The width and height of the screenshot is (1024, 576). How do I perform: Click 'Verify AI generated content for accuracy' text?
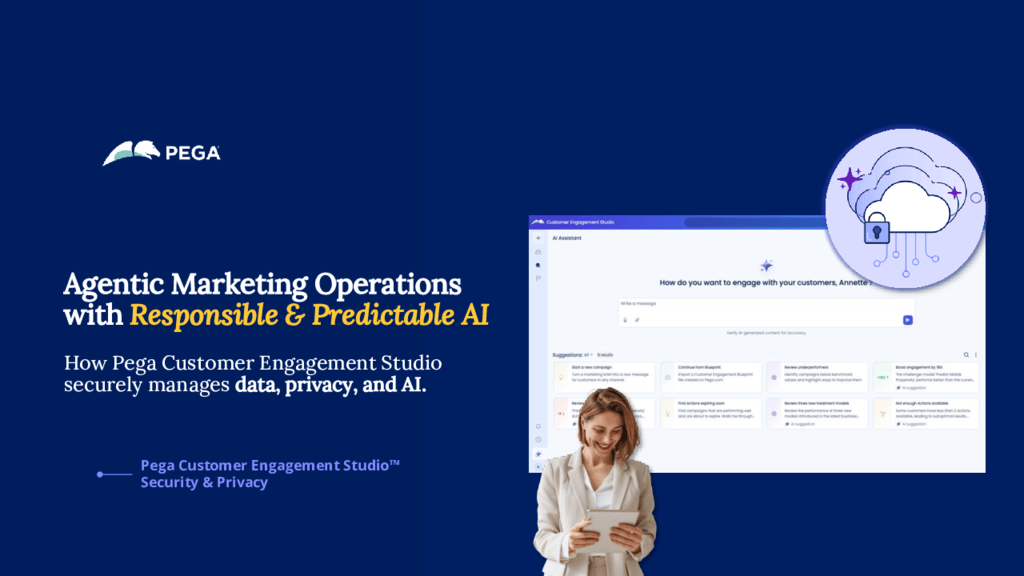(x=766, y=333)
